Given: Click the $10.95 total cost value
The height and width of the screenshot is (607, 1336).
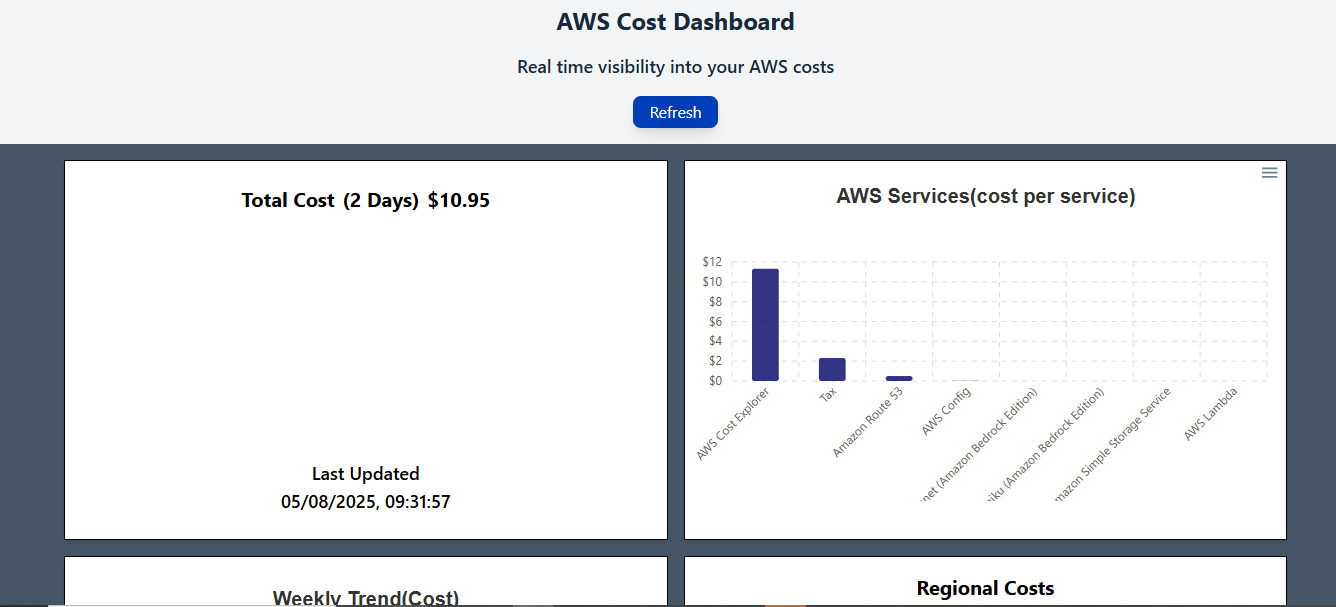Looking at the screenshot, I should pos(458,200).
